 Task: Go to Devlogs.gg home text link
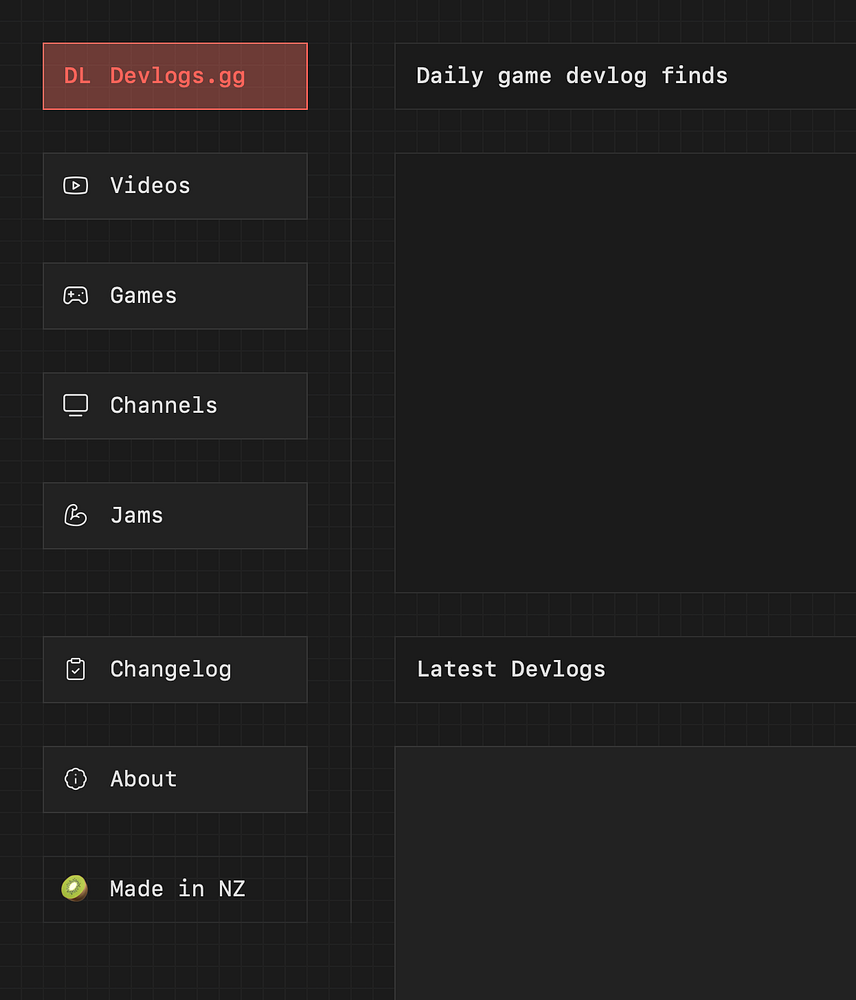pos(177,76)
